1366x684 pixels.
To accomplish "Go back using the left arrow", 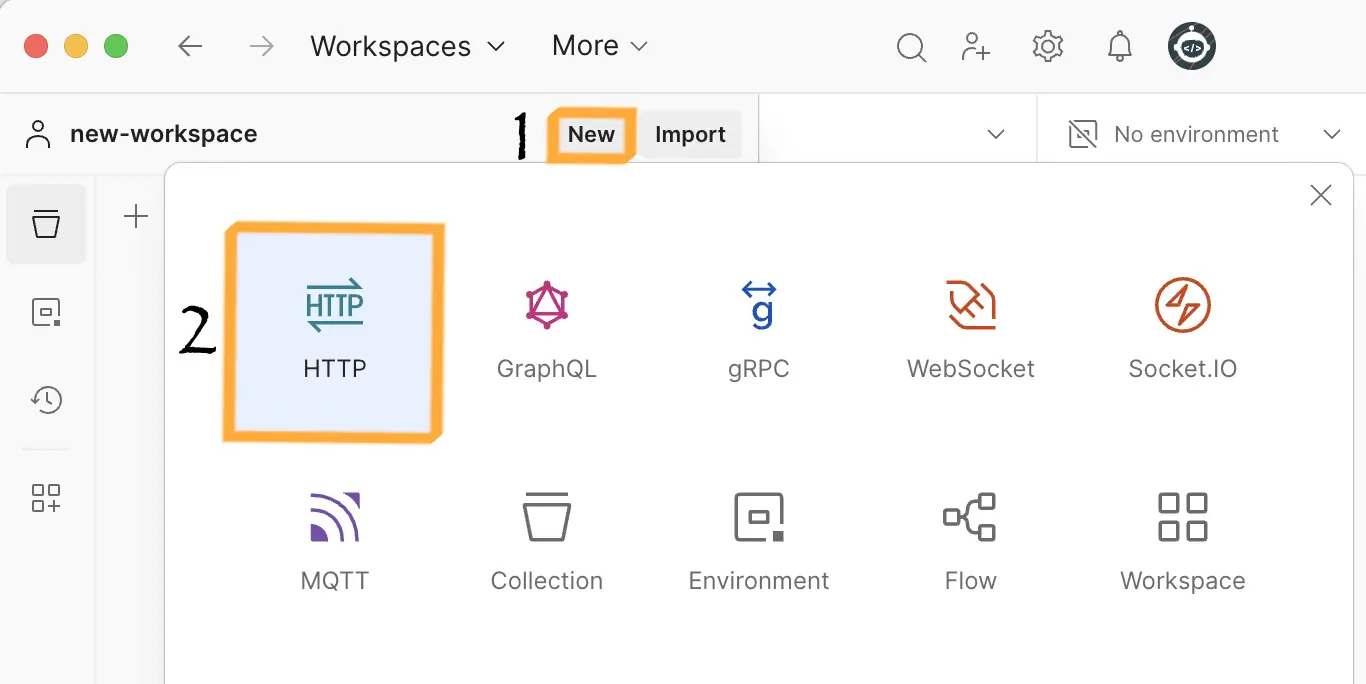I will pyautogui.click(x=190, y=46).
